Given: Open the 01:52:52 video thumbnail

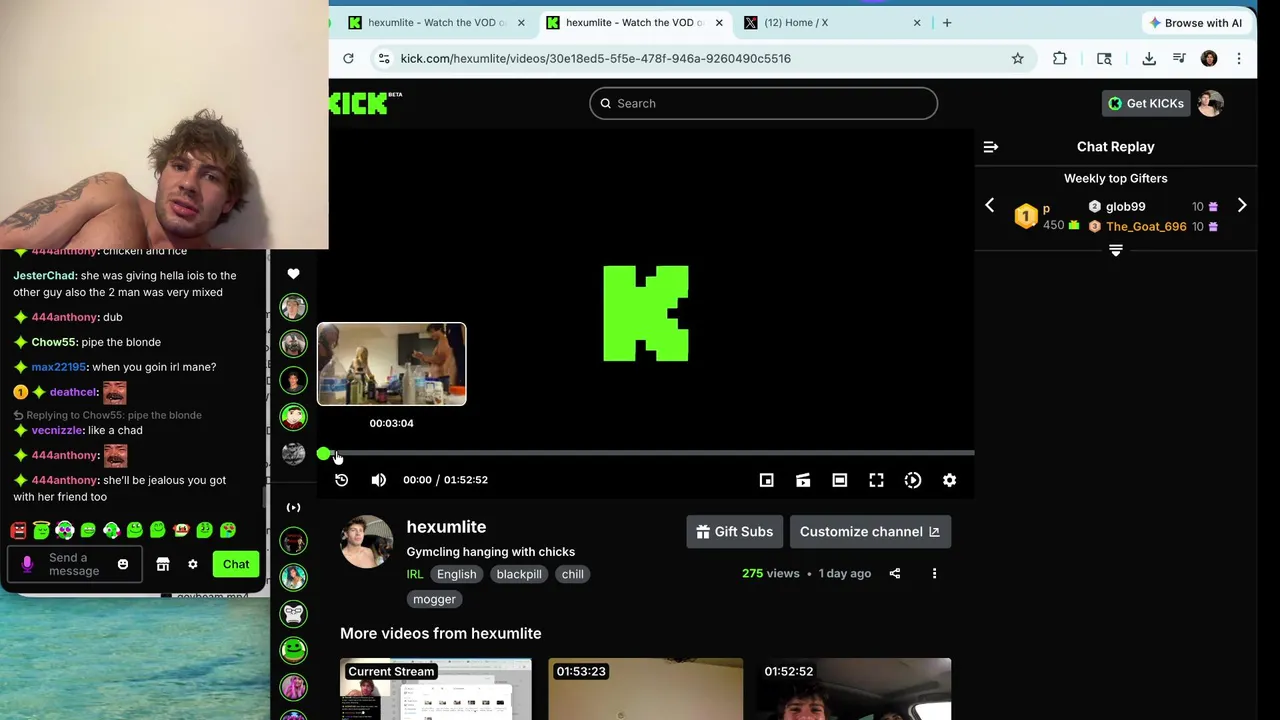Looking at the screenshot, I should pyautogui.click(x=854, y=689).
